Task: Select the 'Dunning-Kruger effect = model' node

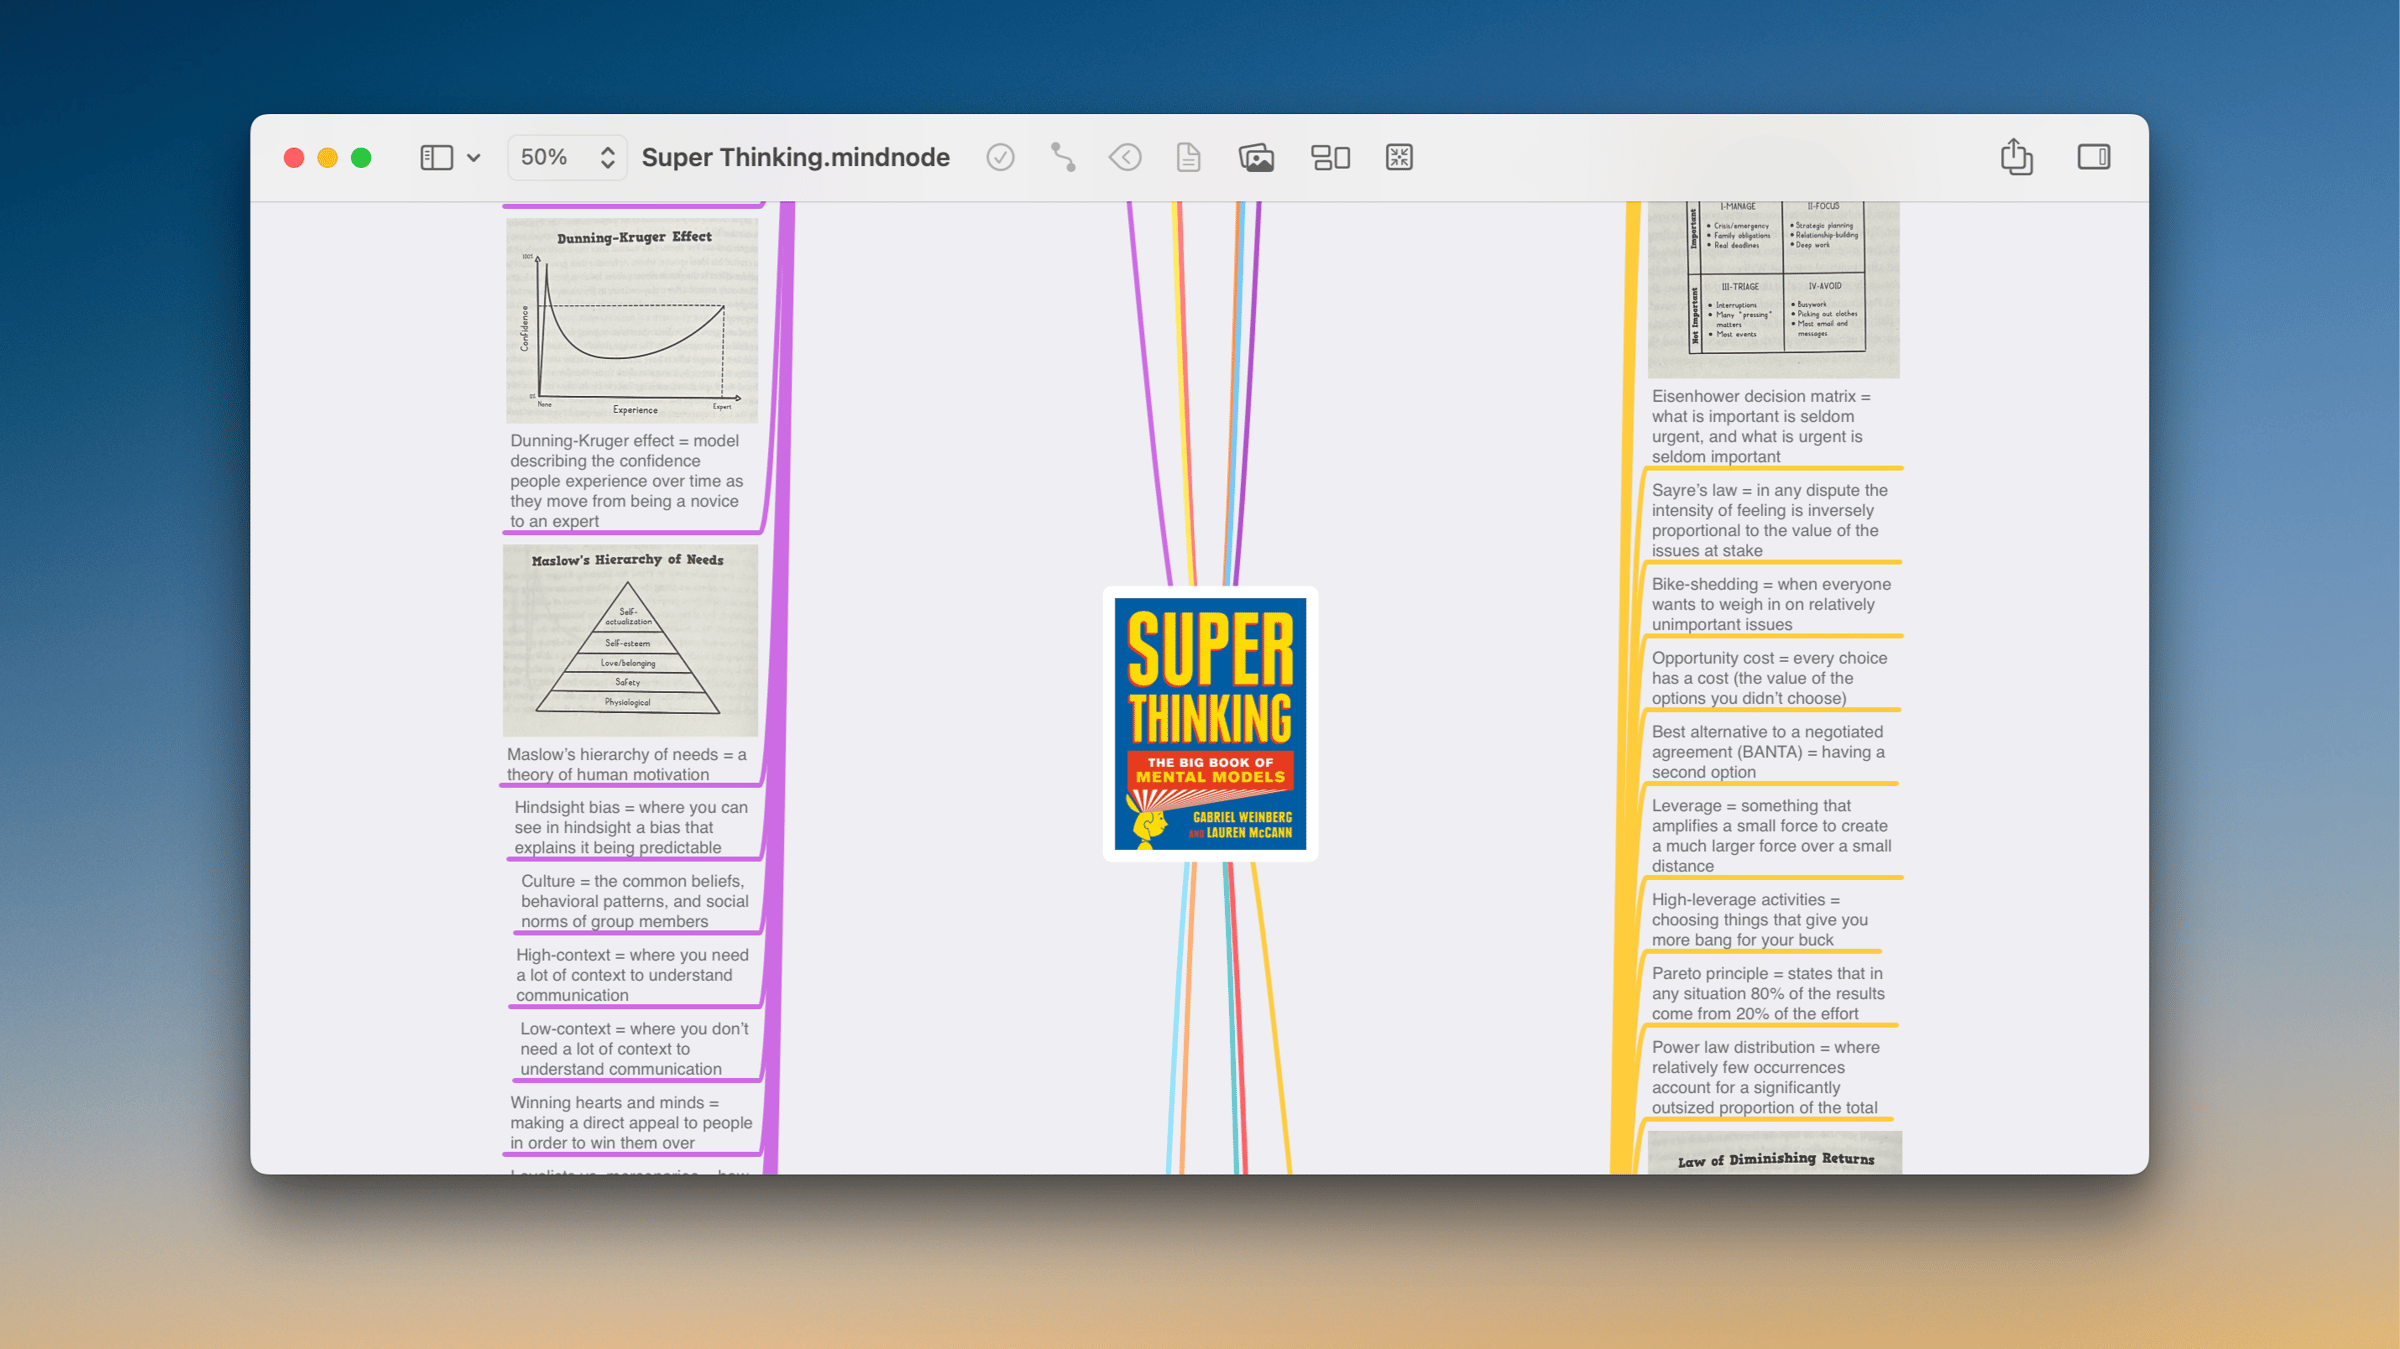Action: (627, 480)
